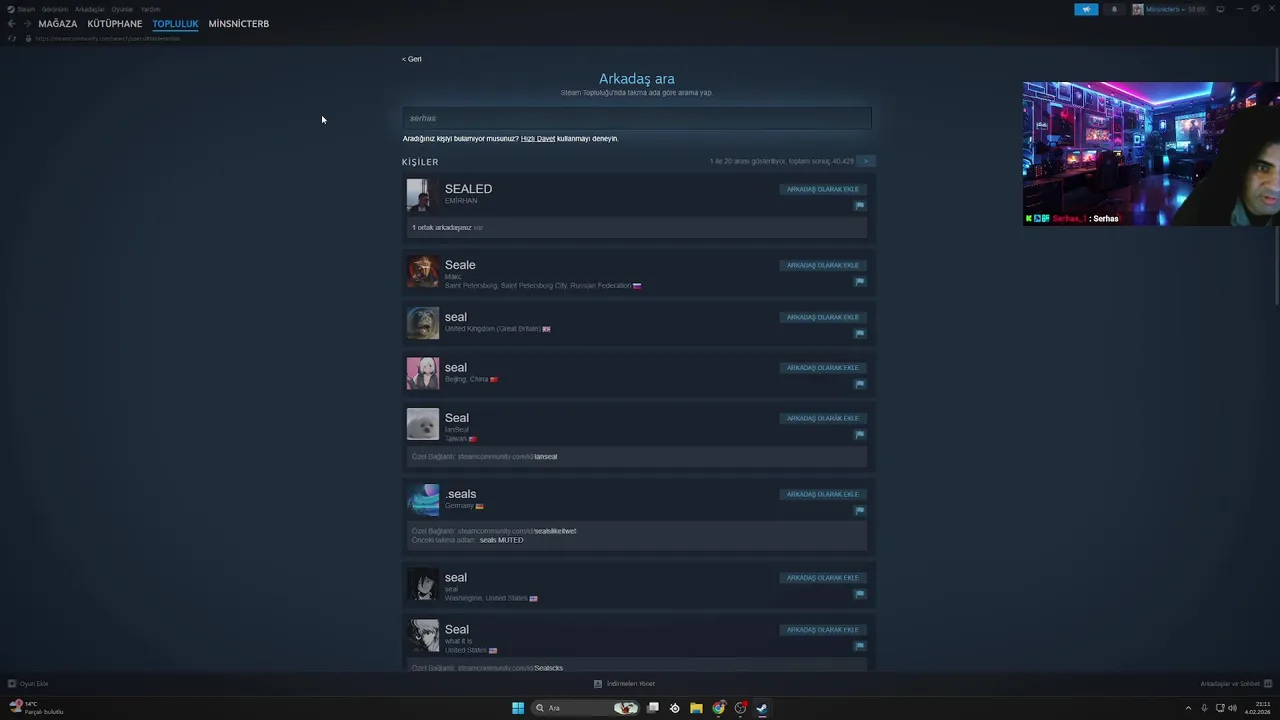Viewport: 1280px width, 720px height.
Task: Open Task View in the taskbar
Action: pos(653,708)
